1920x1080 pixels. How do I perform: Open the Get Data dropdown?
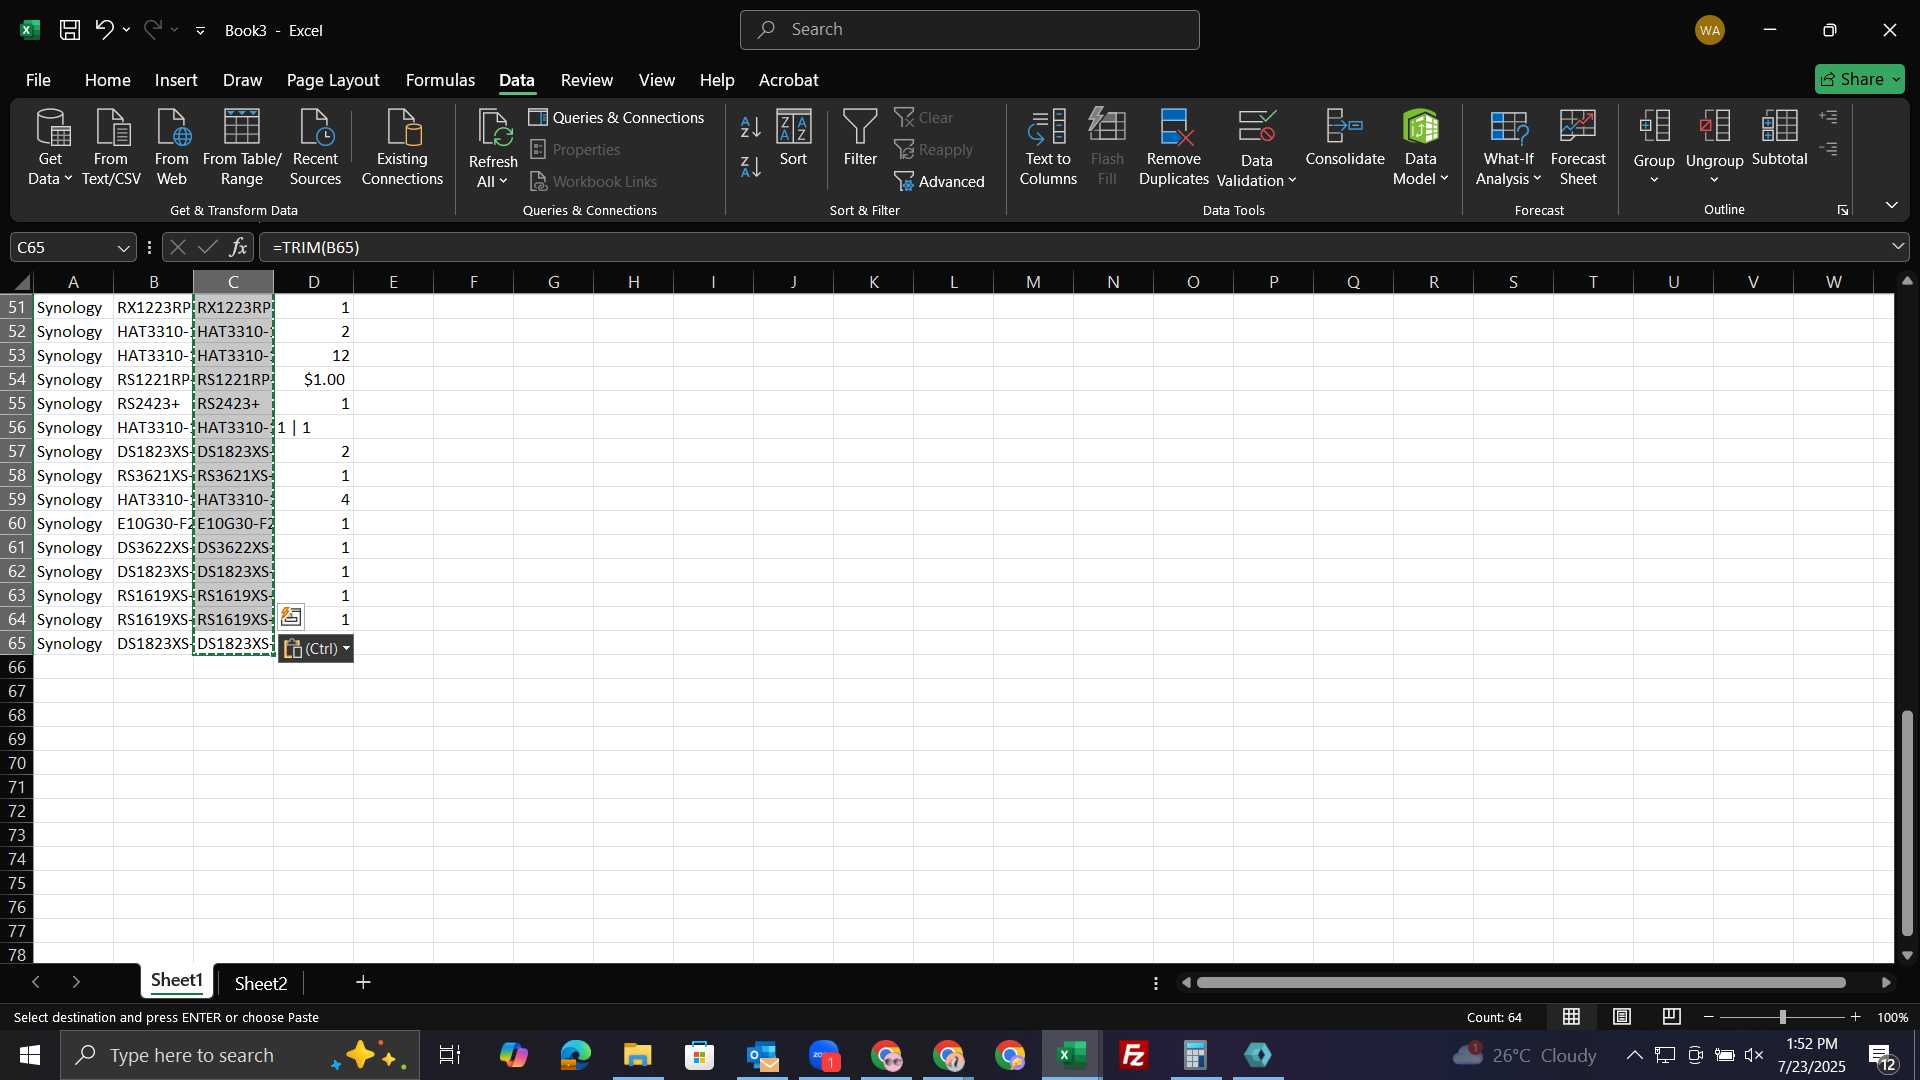click(50, 148)
